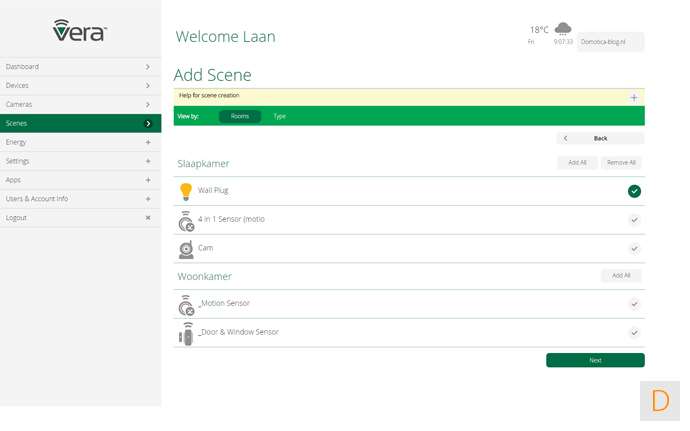Click the _Door & Window Sensor icon
690x431 pixels.
[186, 334]
